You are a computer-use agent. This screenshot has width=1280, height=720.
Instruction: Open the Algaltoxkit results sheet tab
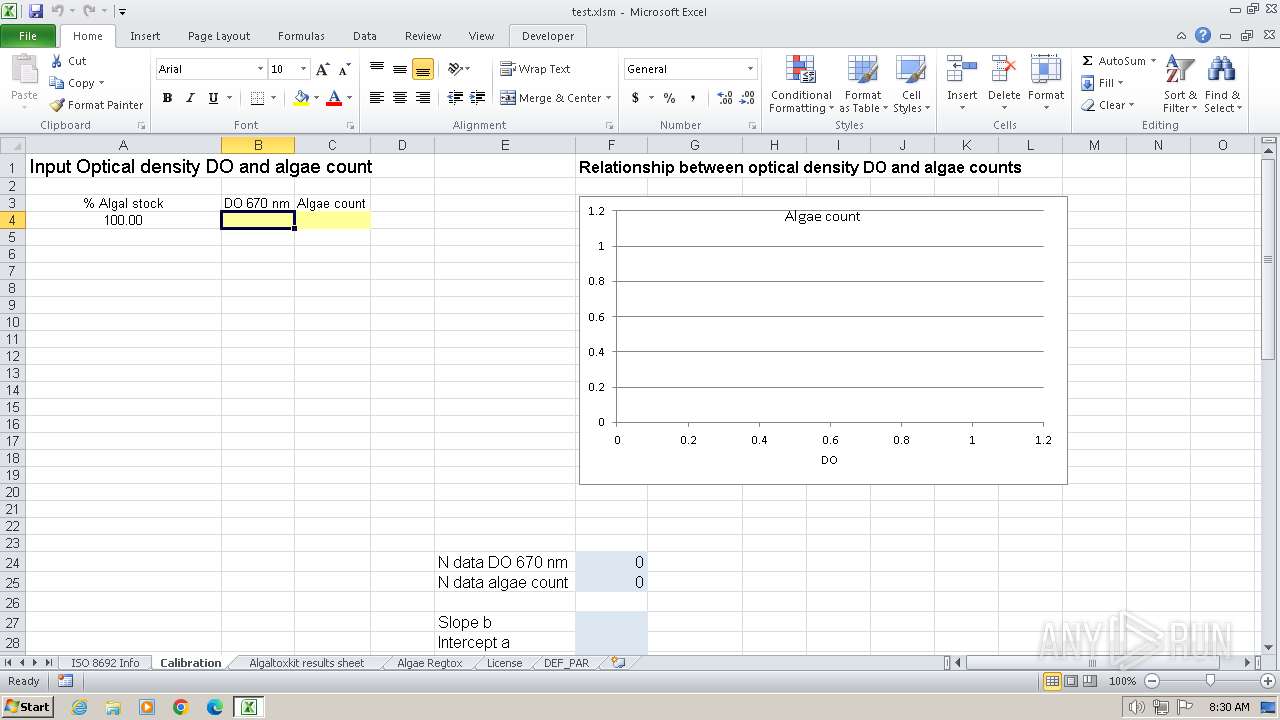point(306,663)
